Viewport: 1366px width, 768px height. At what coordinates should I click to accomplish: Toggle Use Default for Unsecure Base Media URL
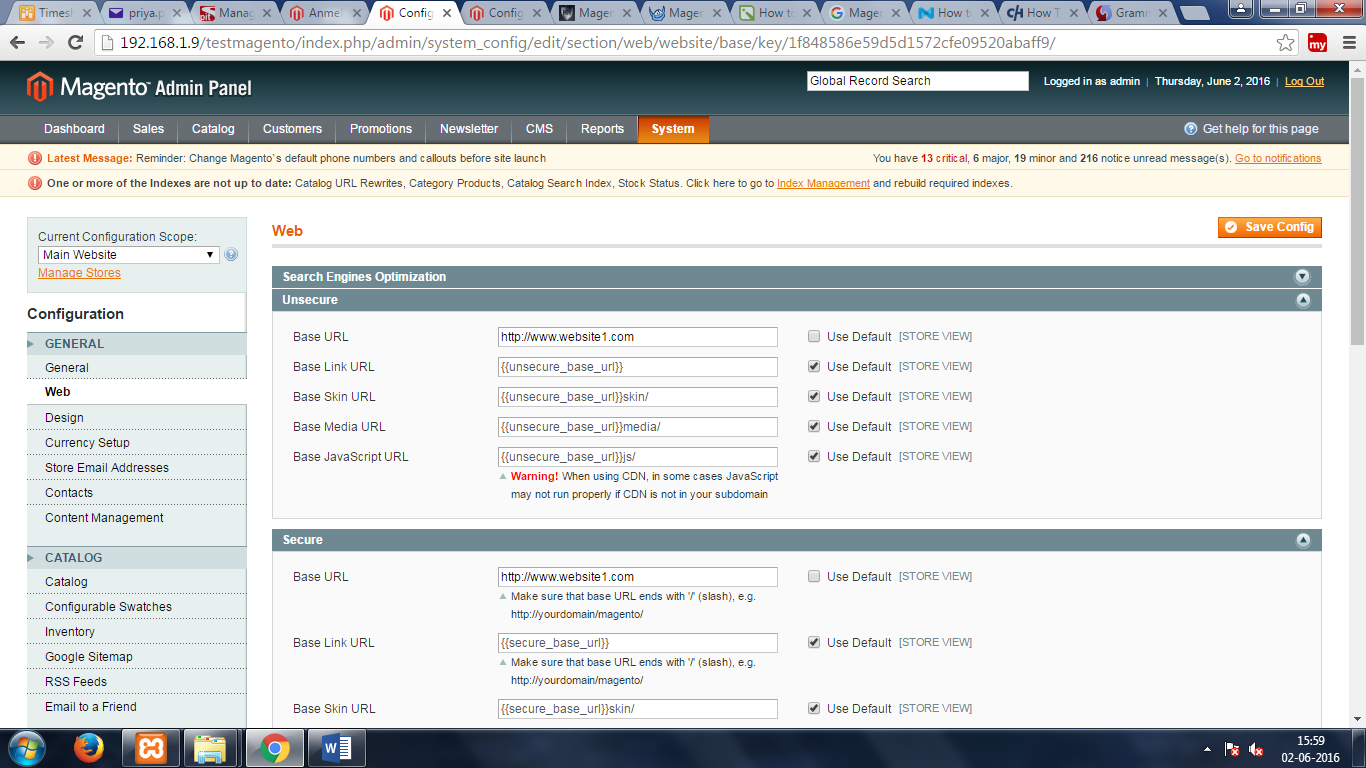coord(814,426)
